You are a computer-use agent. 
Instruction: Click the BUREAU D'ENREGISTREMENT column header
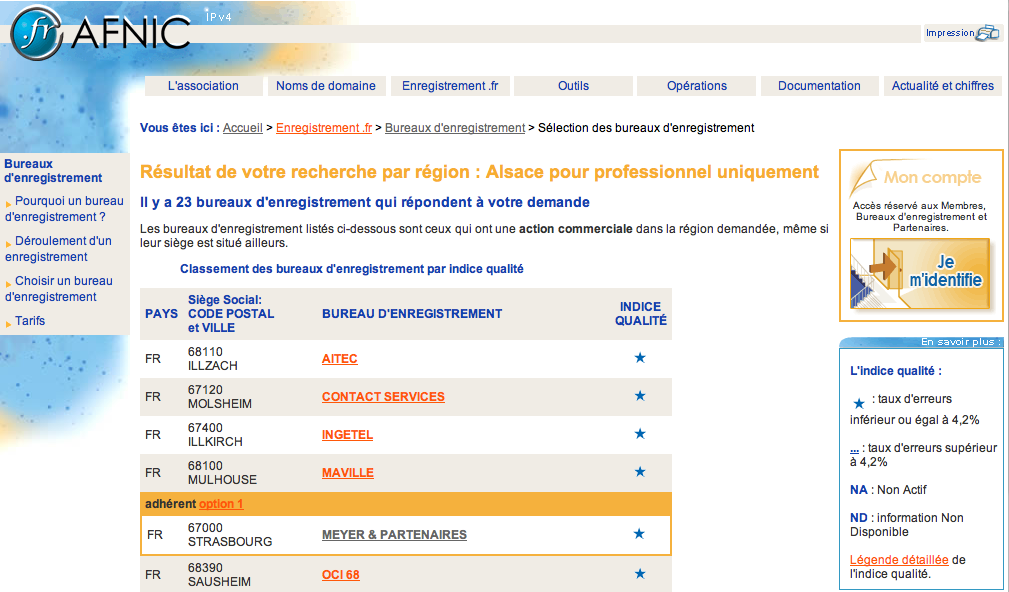click(412, 313)
